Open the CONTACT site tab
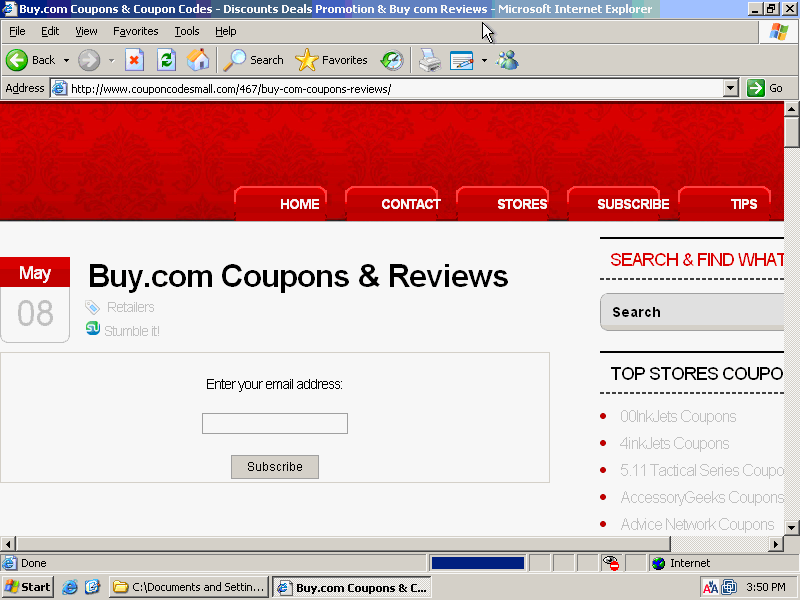 pos(392,204)
